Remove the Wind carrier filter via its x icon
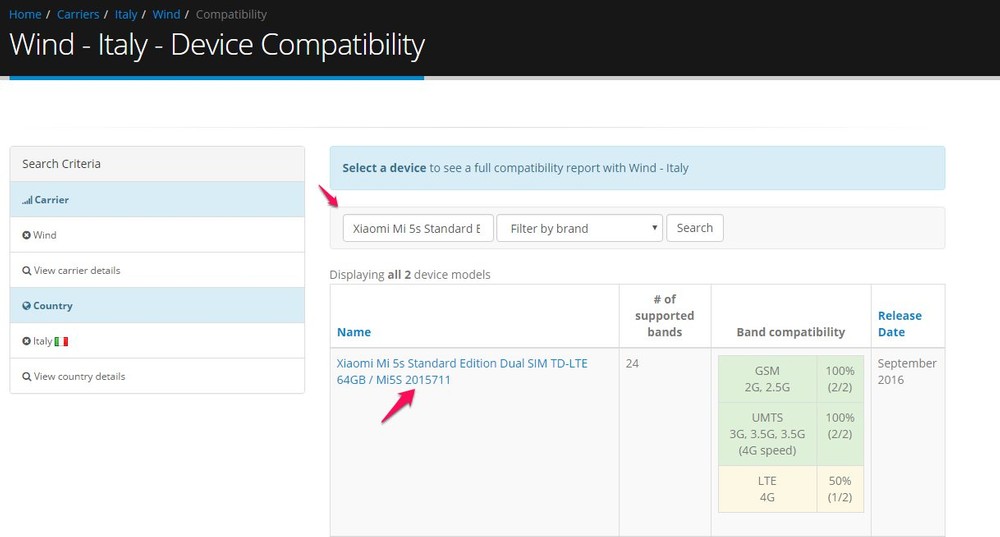Viewport: 1000px width, 537px height. (27, 236)
